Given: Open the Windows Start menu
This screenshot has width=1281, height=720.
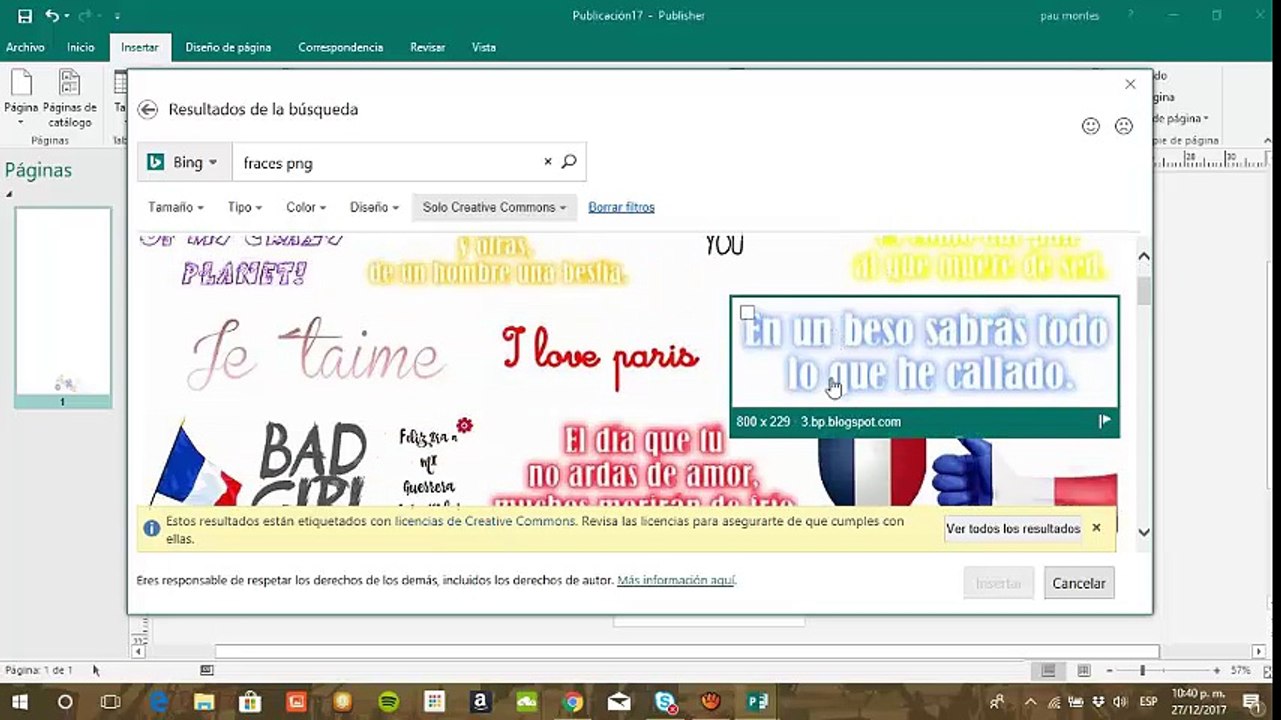Looking at the screenshot, I should (19, 702).
